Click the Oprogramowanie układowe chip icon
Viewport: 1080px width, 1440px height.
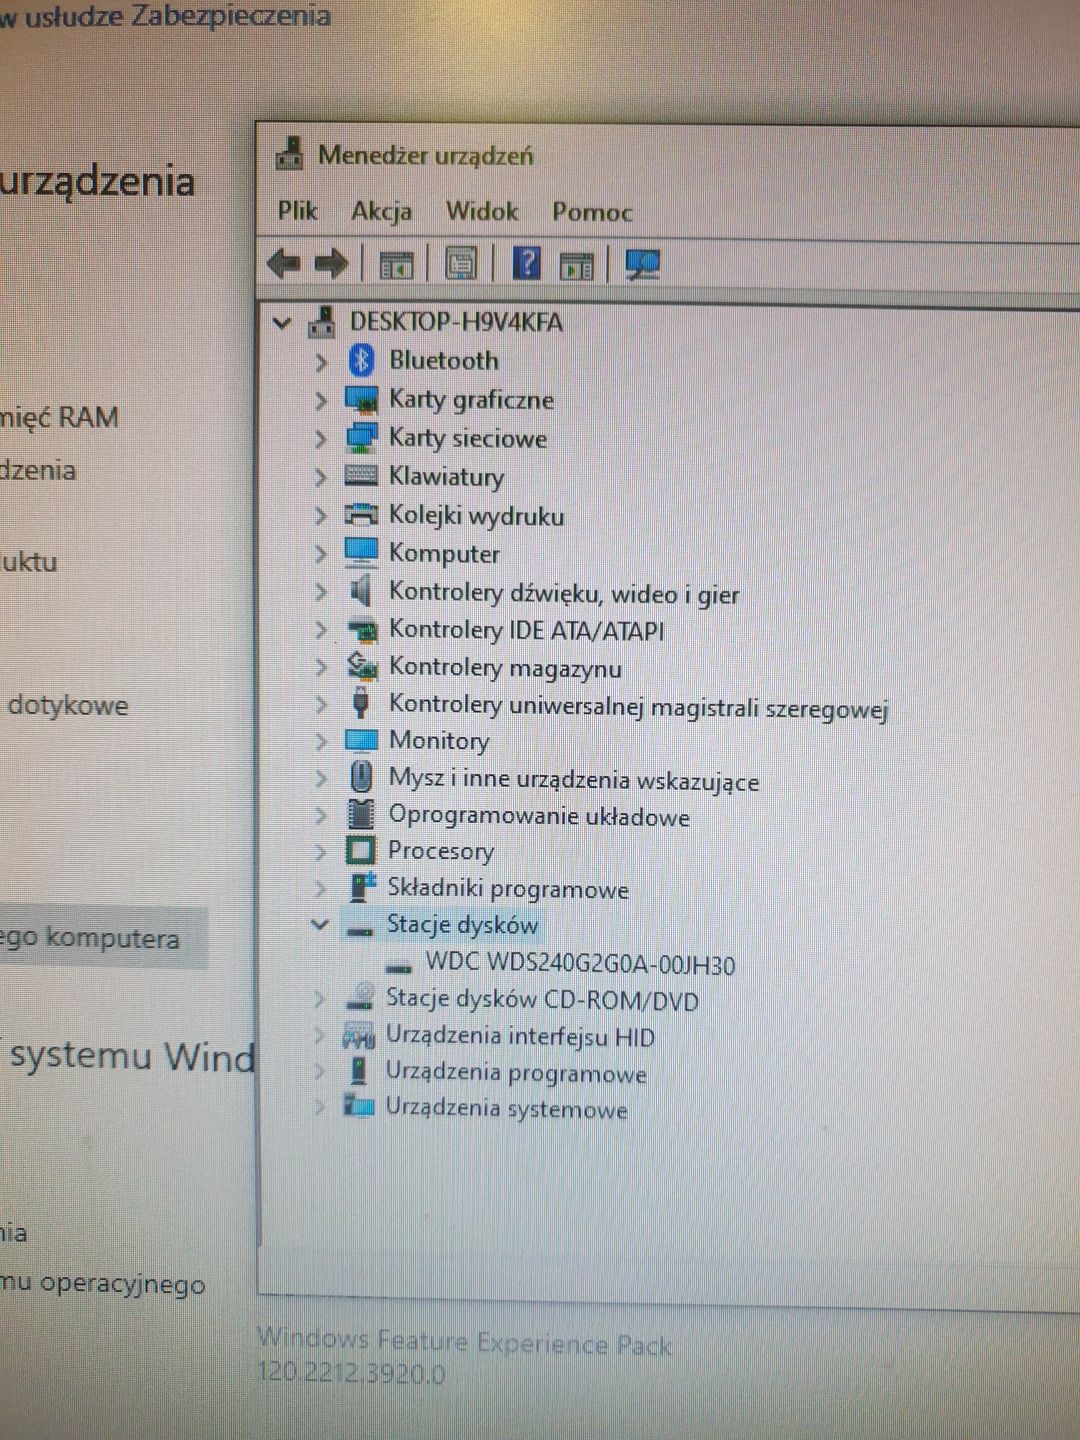point(361,814)
